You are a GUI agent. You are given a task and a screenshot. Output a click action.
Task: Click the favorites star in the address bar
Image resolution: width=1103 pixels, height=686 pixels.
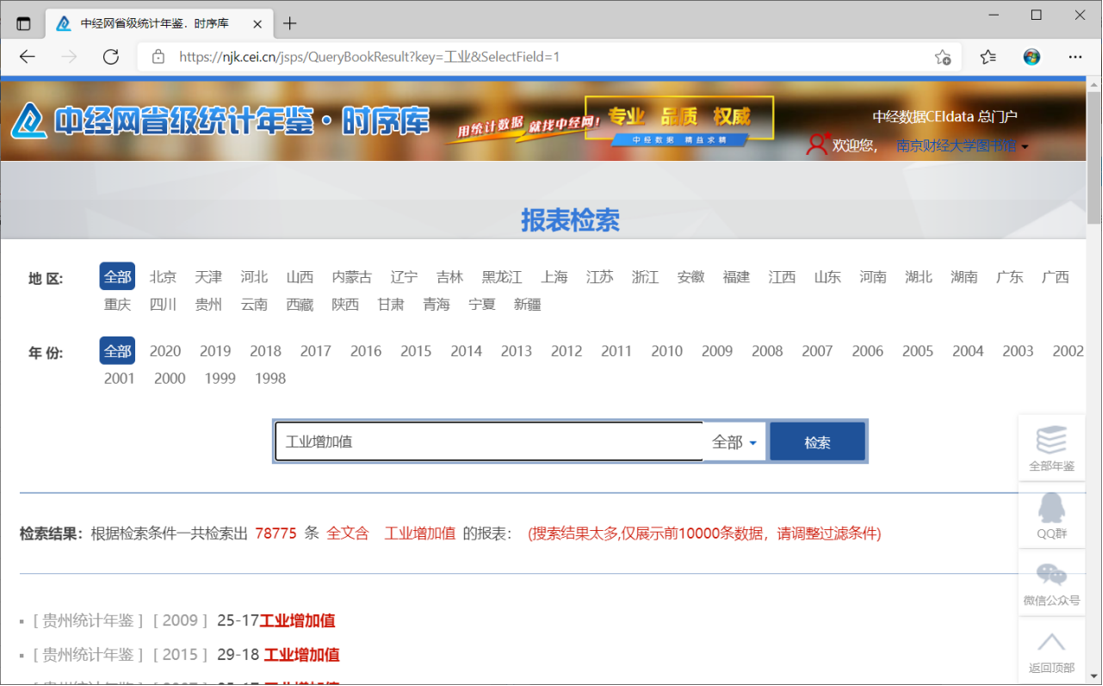click(x=942, y=58)
